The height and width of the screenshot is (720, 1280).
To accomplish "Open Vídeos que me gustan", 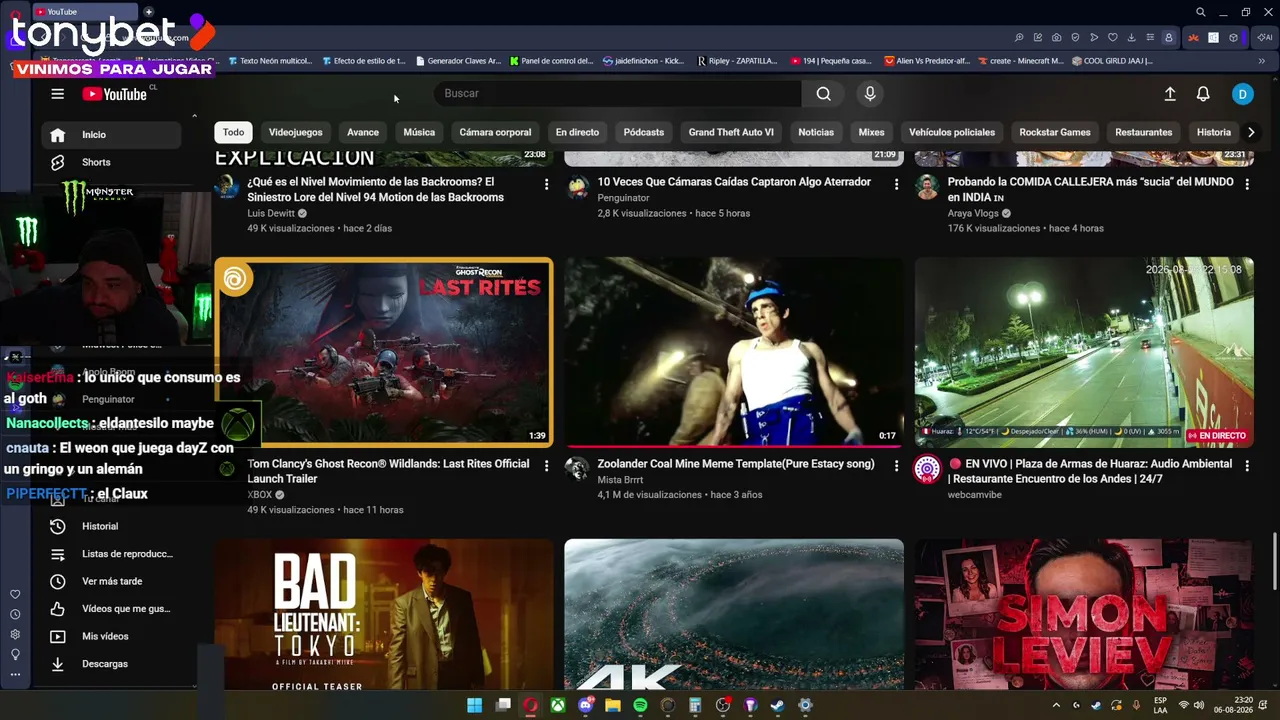I will click(x=112, y=609).
